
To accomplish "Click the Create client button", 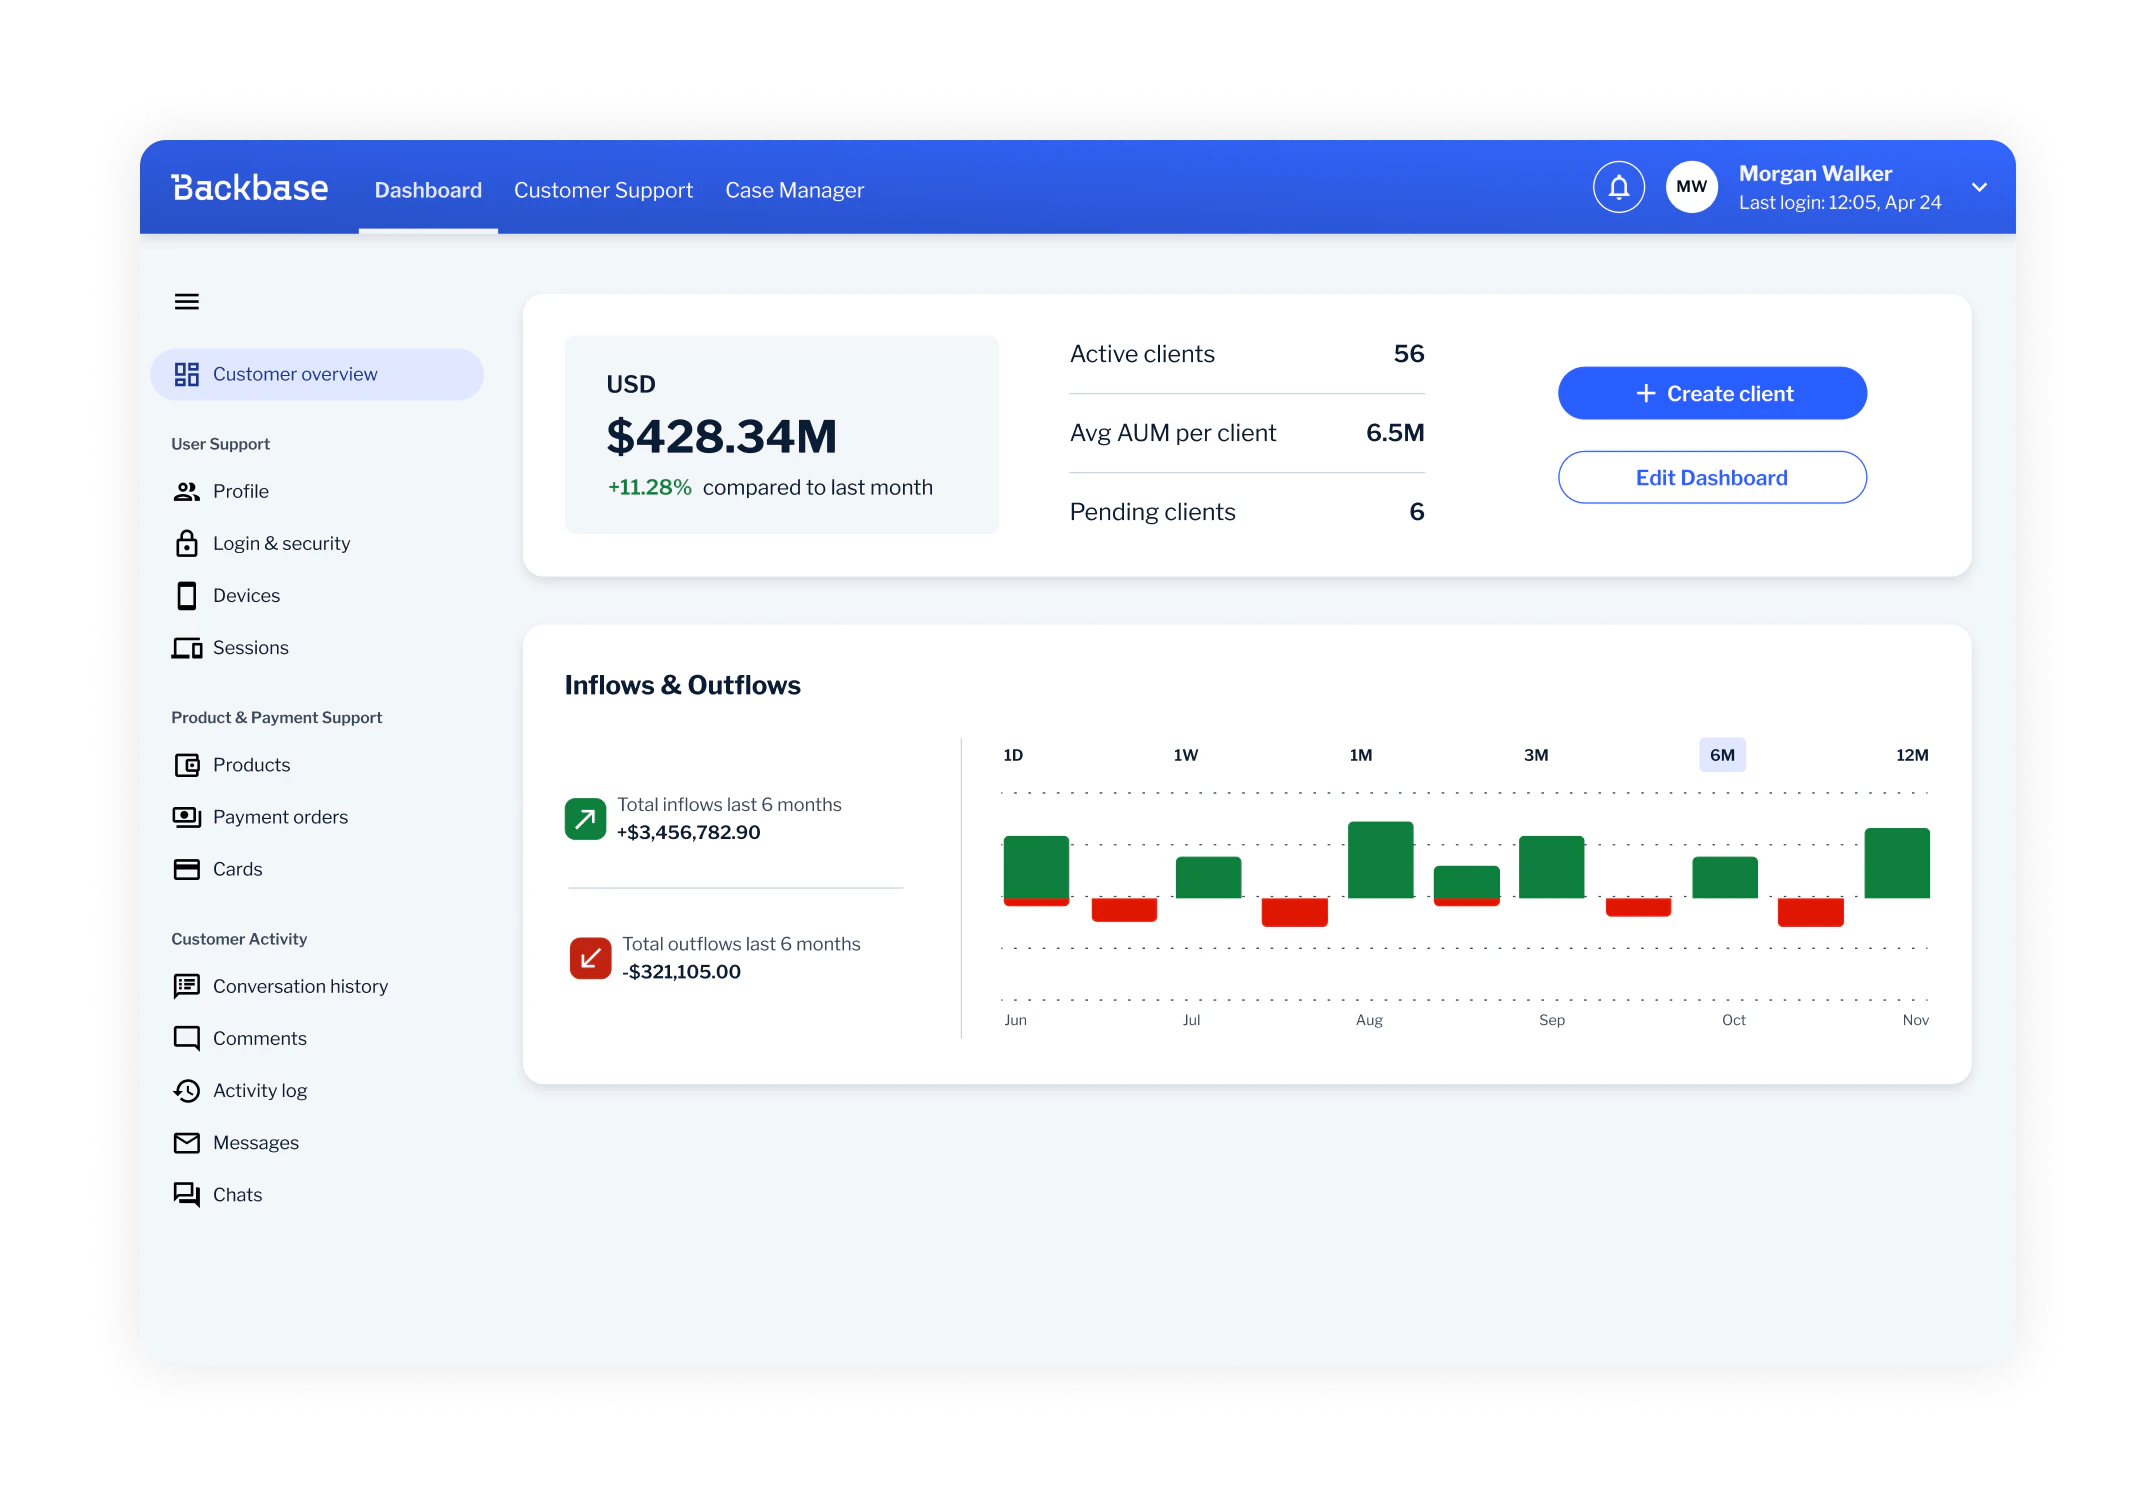I will [1711, 393].
